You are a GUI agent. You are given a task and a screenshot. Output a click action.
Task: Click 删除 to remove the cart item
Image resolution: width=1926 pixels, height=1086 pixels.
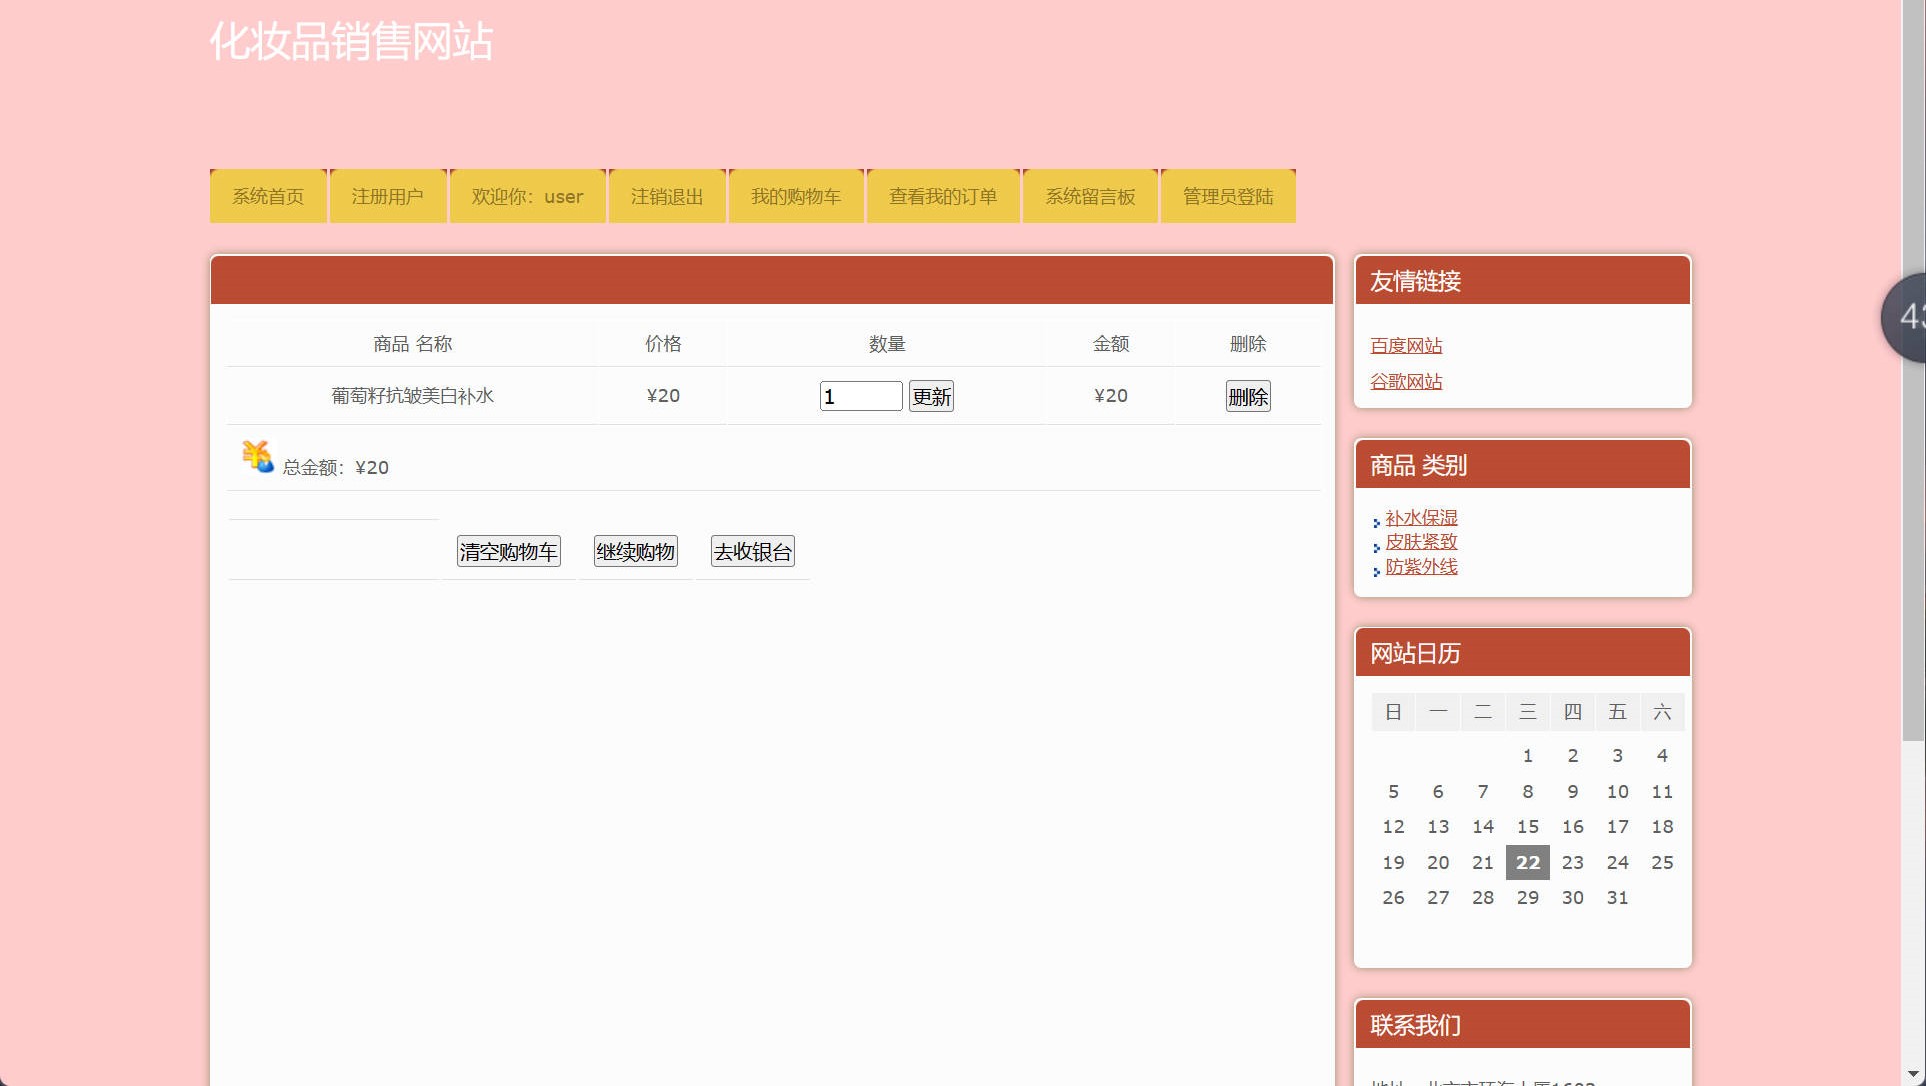(x=1247, y=396)
